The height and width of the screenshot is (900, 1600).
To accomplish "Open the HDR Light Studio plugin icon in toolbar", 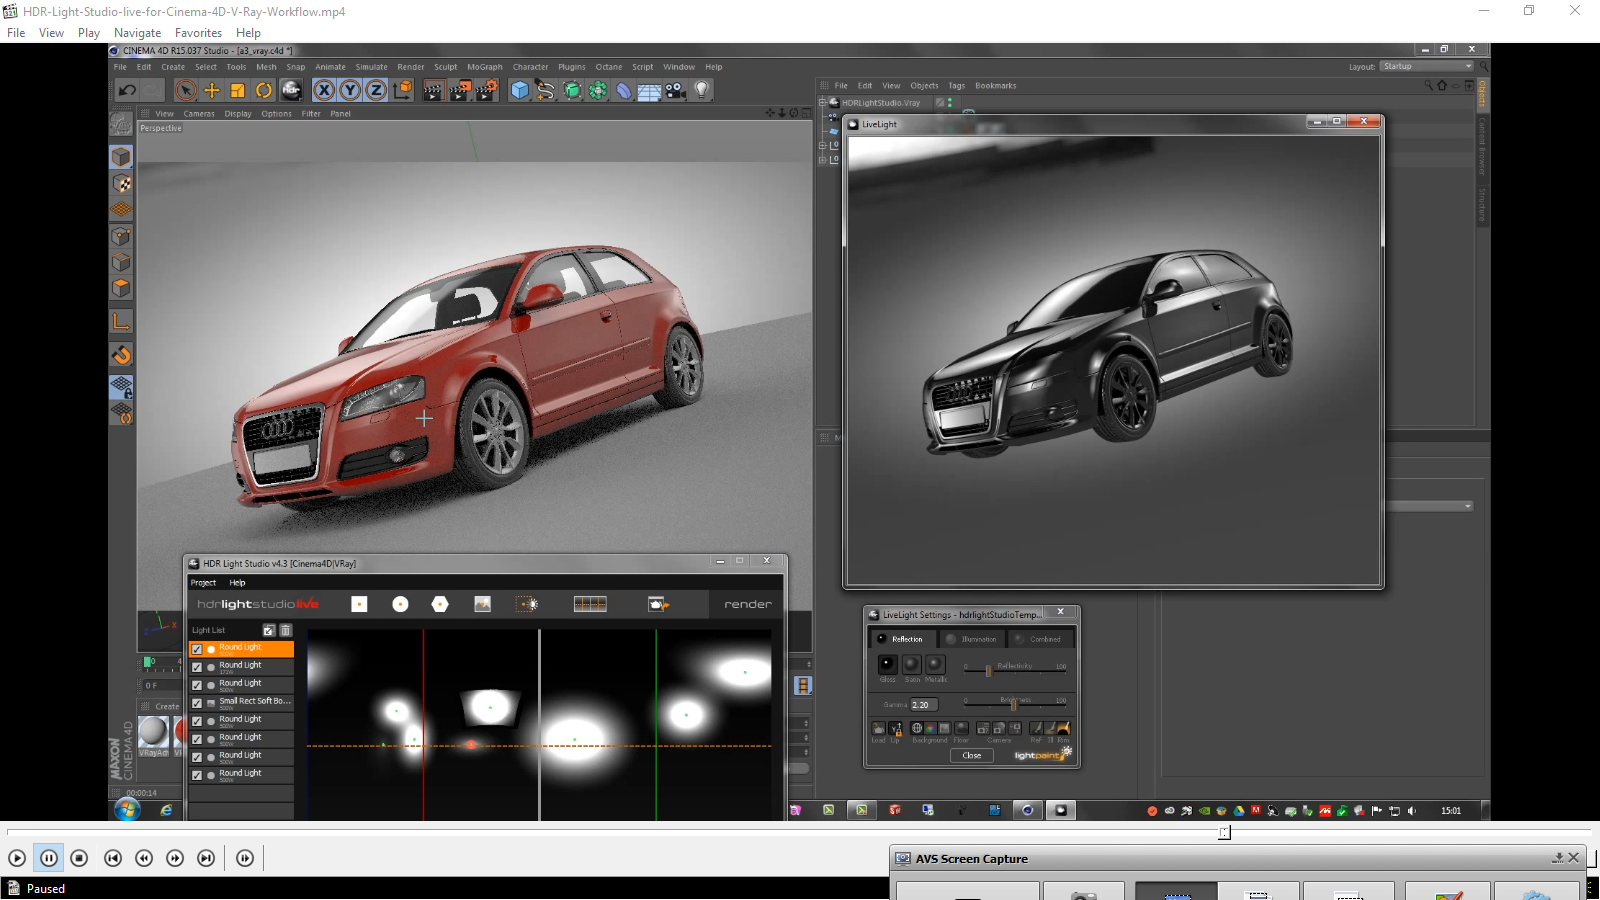I will (x=291, y=90).
